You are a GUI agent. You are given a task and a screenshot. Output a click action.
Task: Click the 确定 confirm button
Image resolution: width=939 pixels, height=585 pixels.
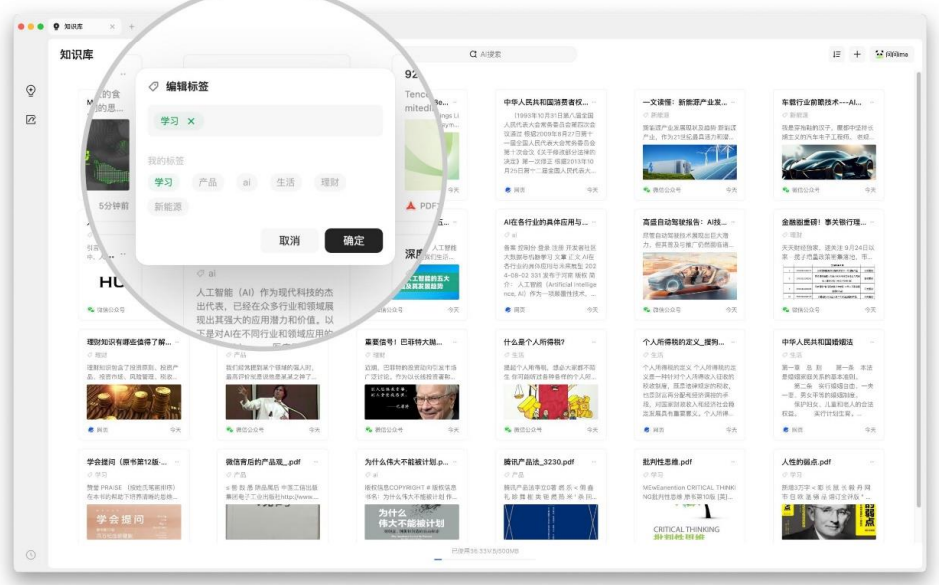(x=354, y=241)
